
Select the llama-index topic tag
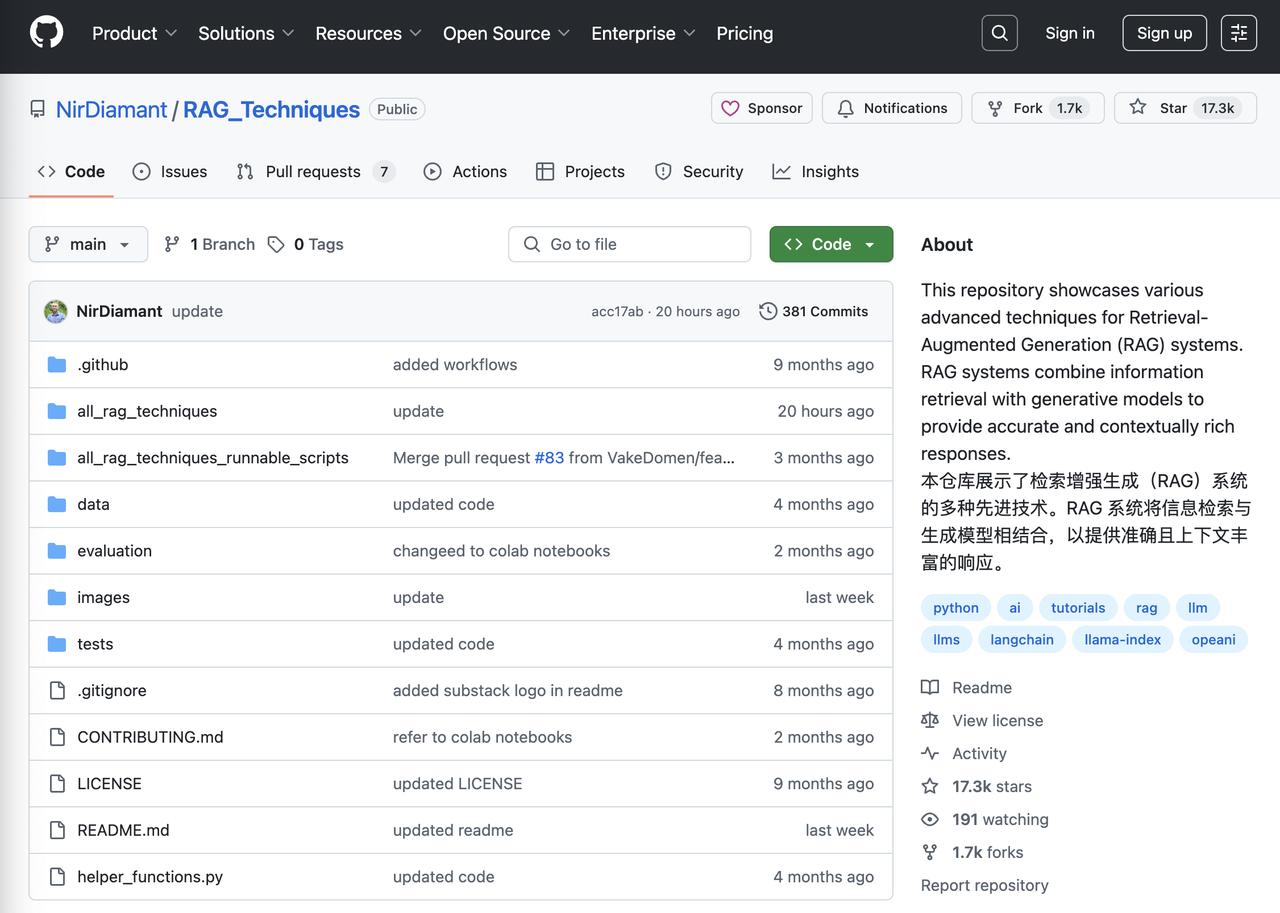click(1122, 639)
